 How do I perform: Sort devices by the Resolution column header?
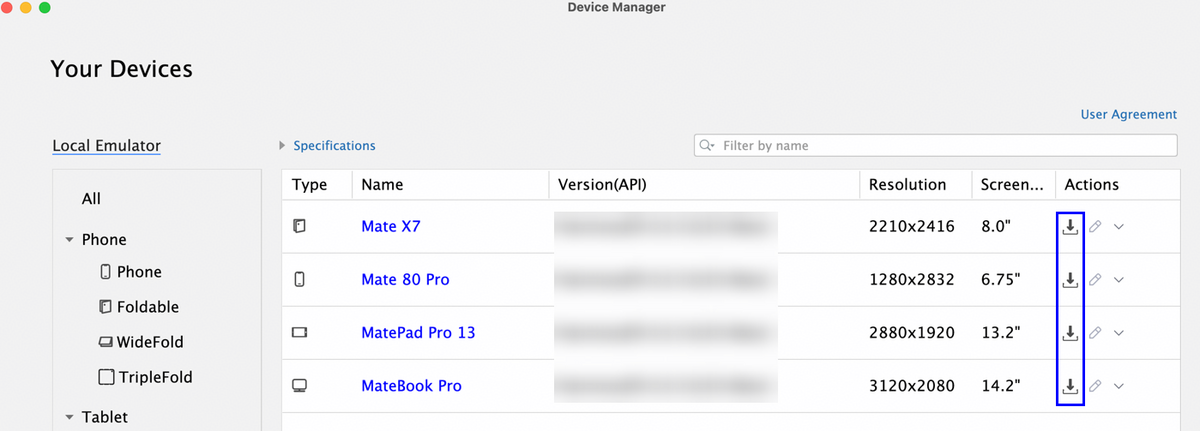[x=907, y=185]
